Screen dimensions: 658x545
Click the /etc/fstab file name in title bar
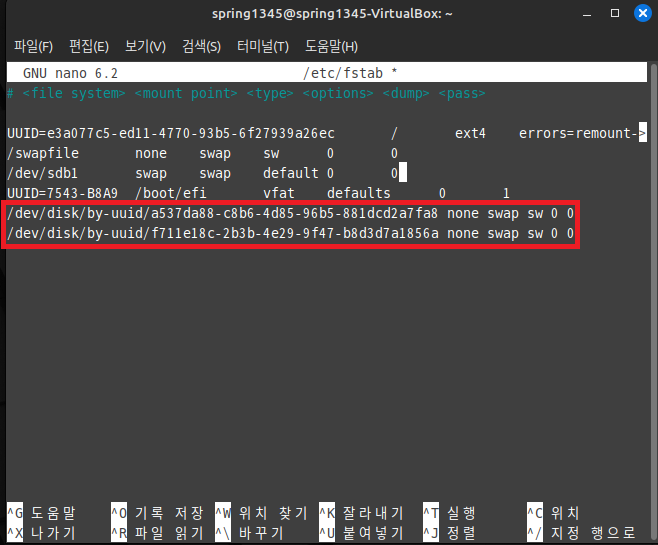[x=343, y=73]
